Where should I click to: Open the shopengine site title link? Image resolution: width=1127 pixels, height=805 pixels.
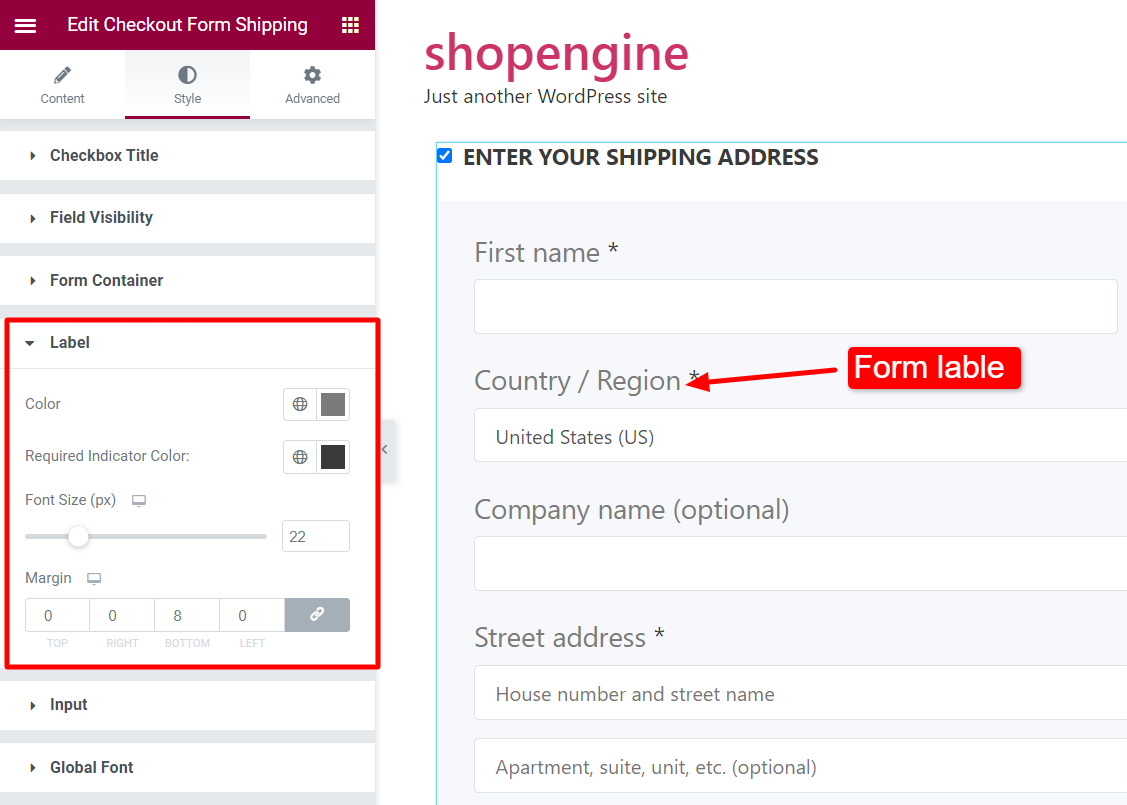(556, 54)
